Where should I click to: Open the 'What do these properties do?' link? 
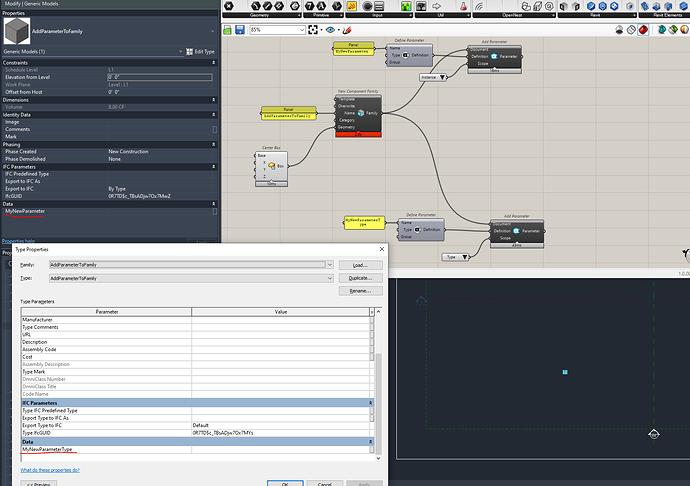[x=50, y=470]
